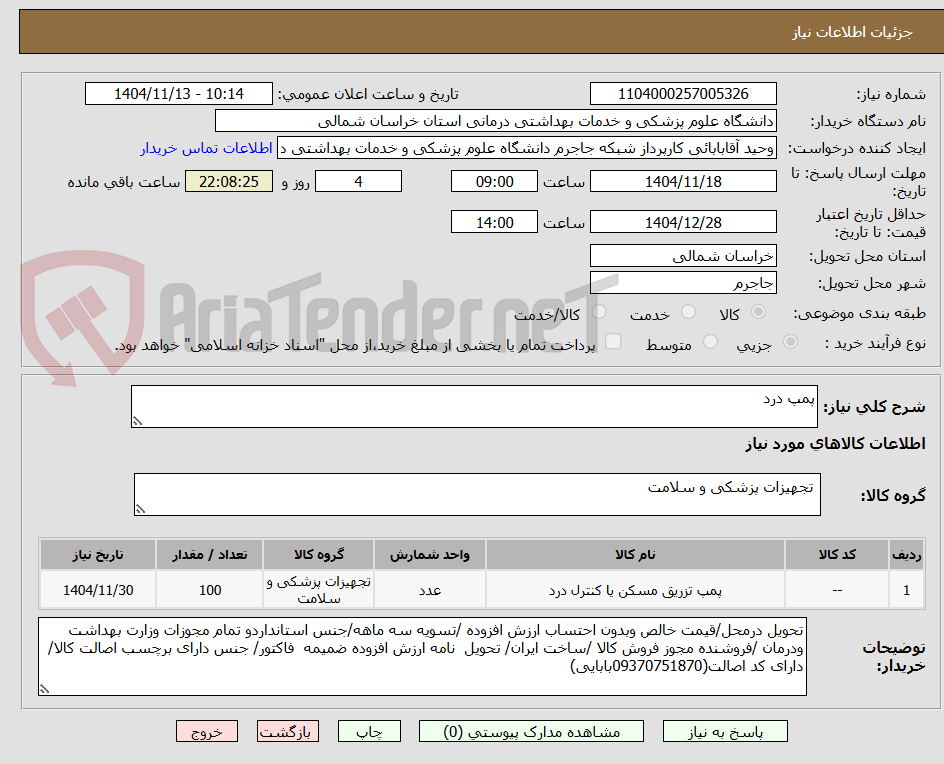Click the resize handle of شرح کلی نیاز box
Viewport: 944px width, 764px height.
click(x=137, y=421)
